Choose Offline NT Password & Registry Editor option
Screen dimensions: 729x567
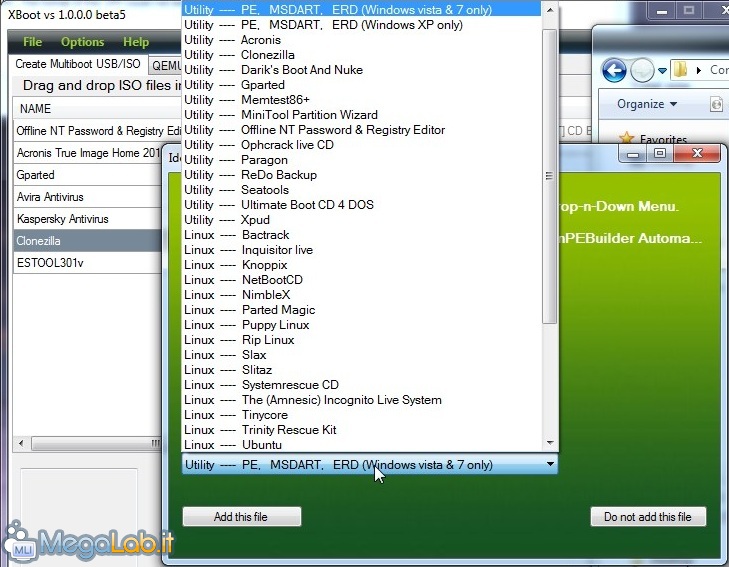pyautogui.click(x=362, y=130)
